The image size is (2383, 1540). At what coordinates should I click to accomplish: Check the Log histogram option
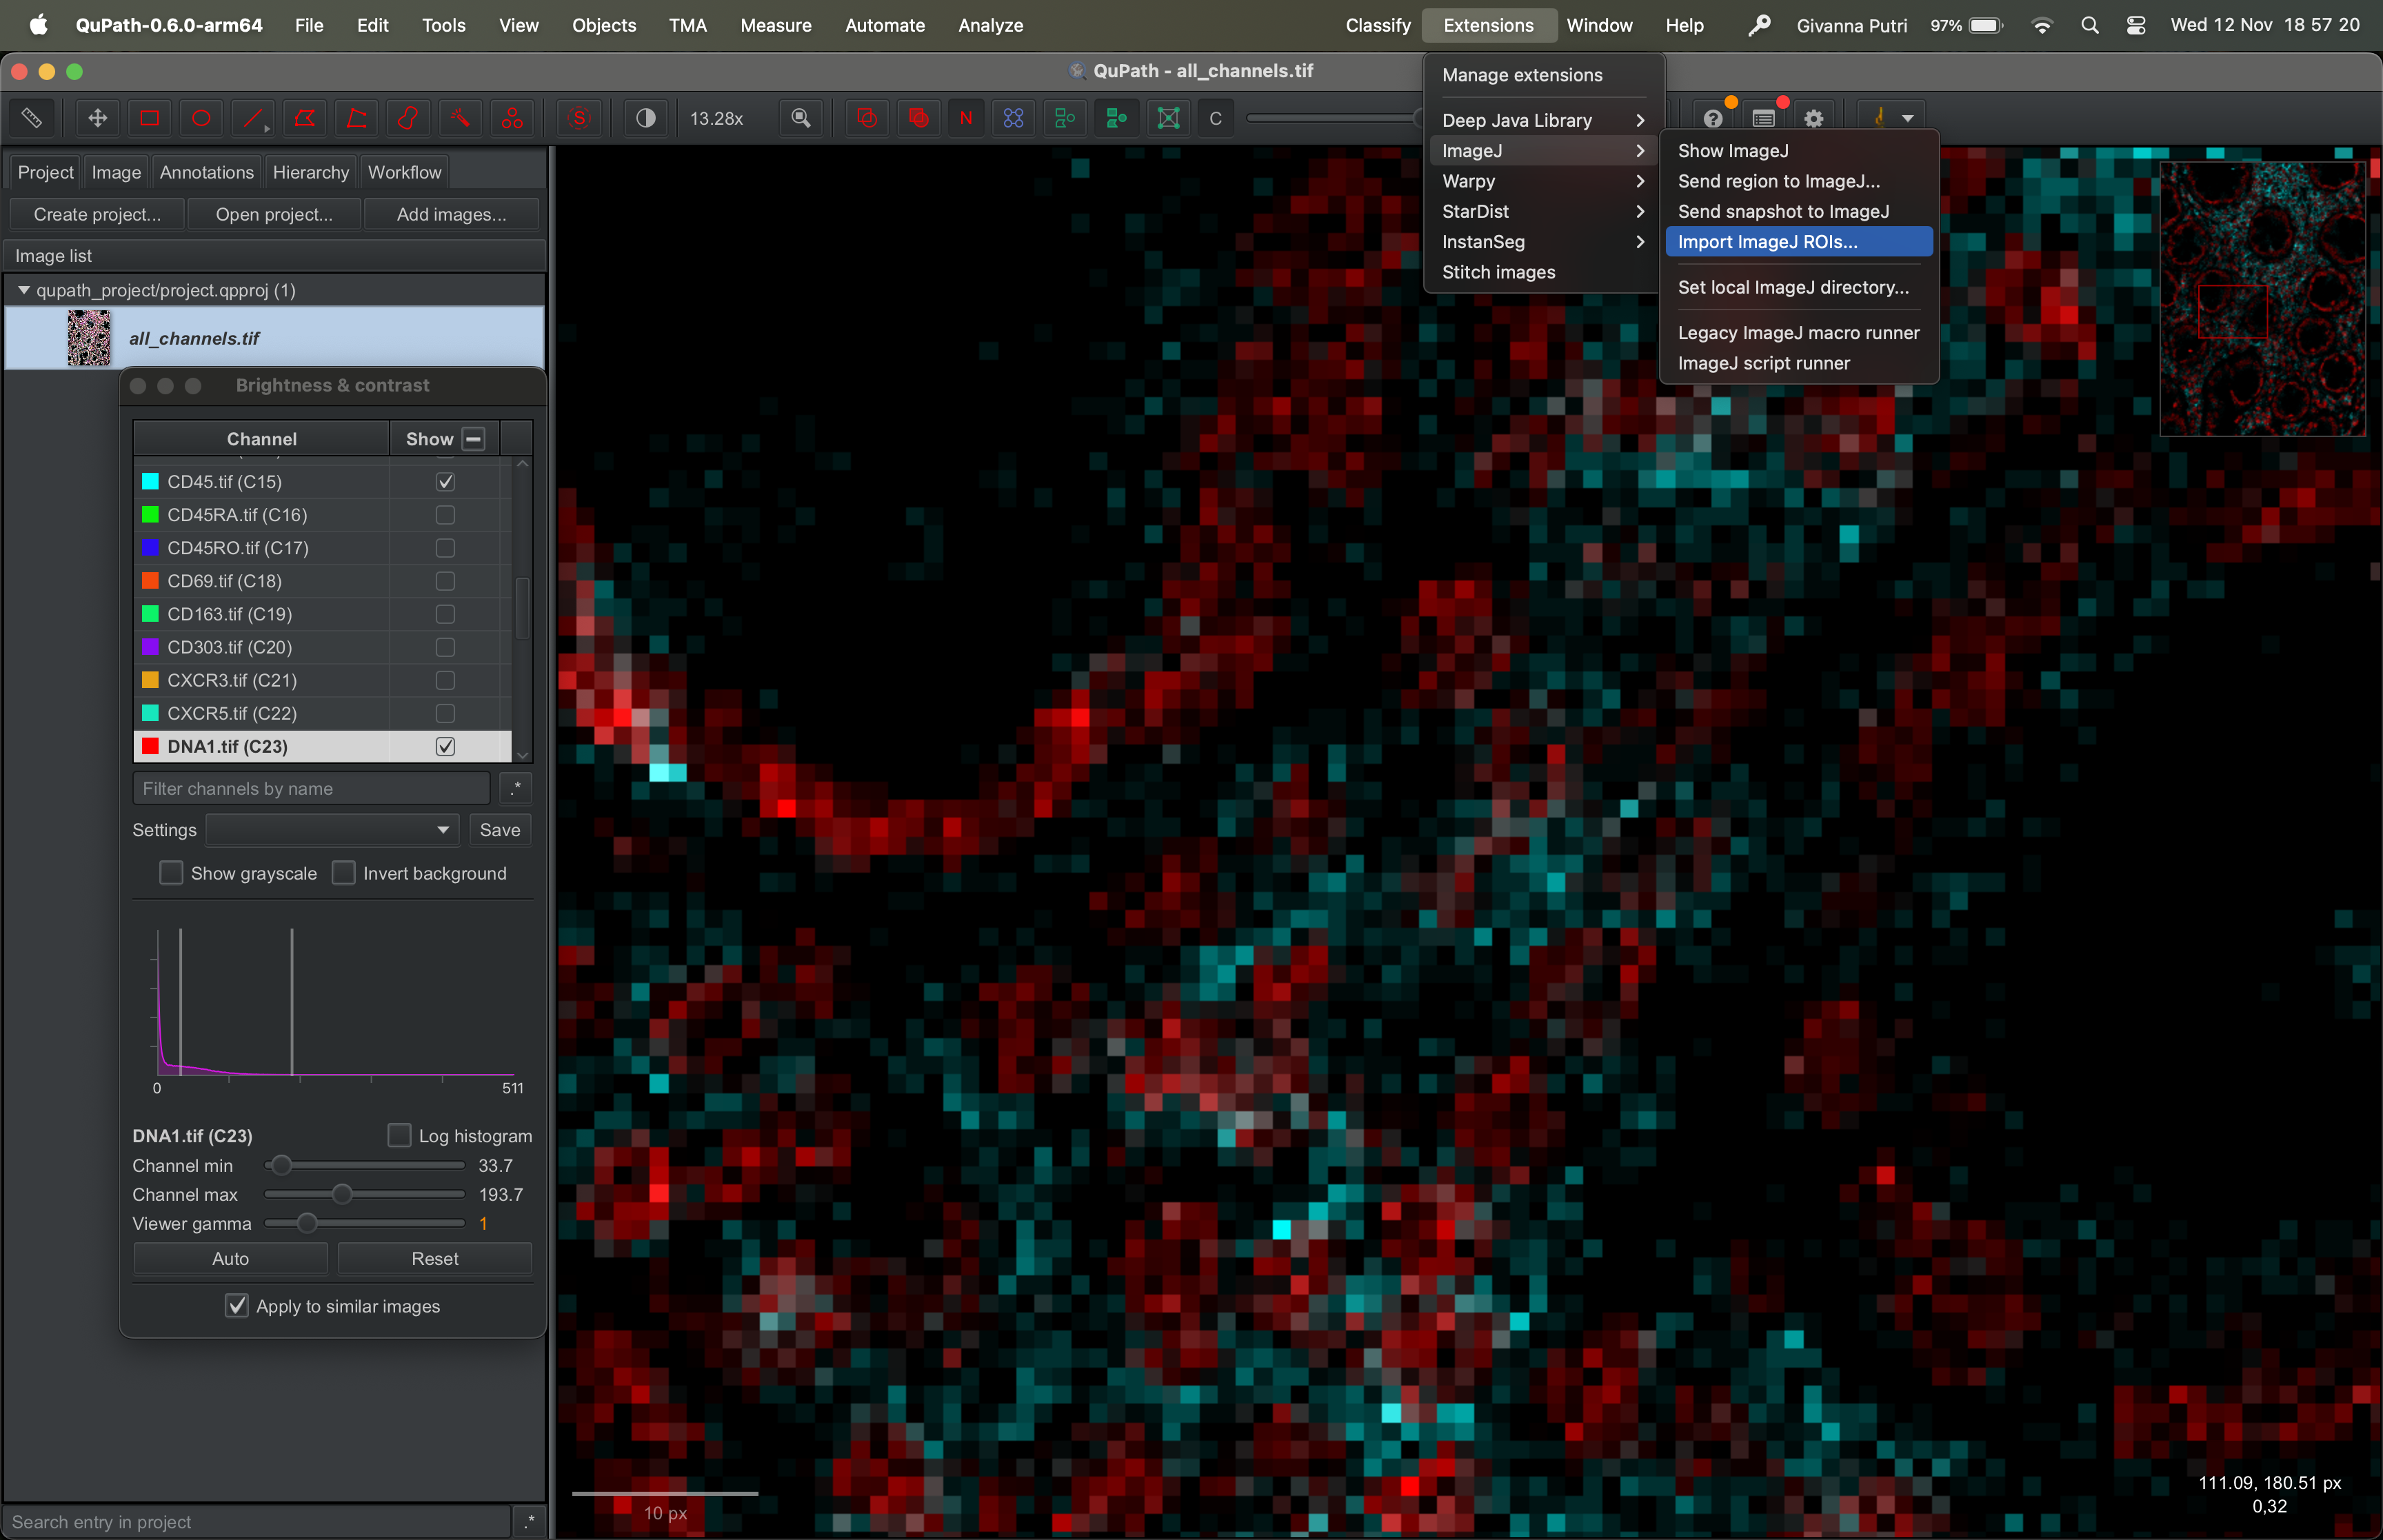399,1136
